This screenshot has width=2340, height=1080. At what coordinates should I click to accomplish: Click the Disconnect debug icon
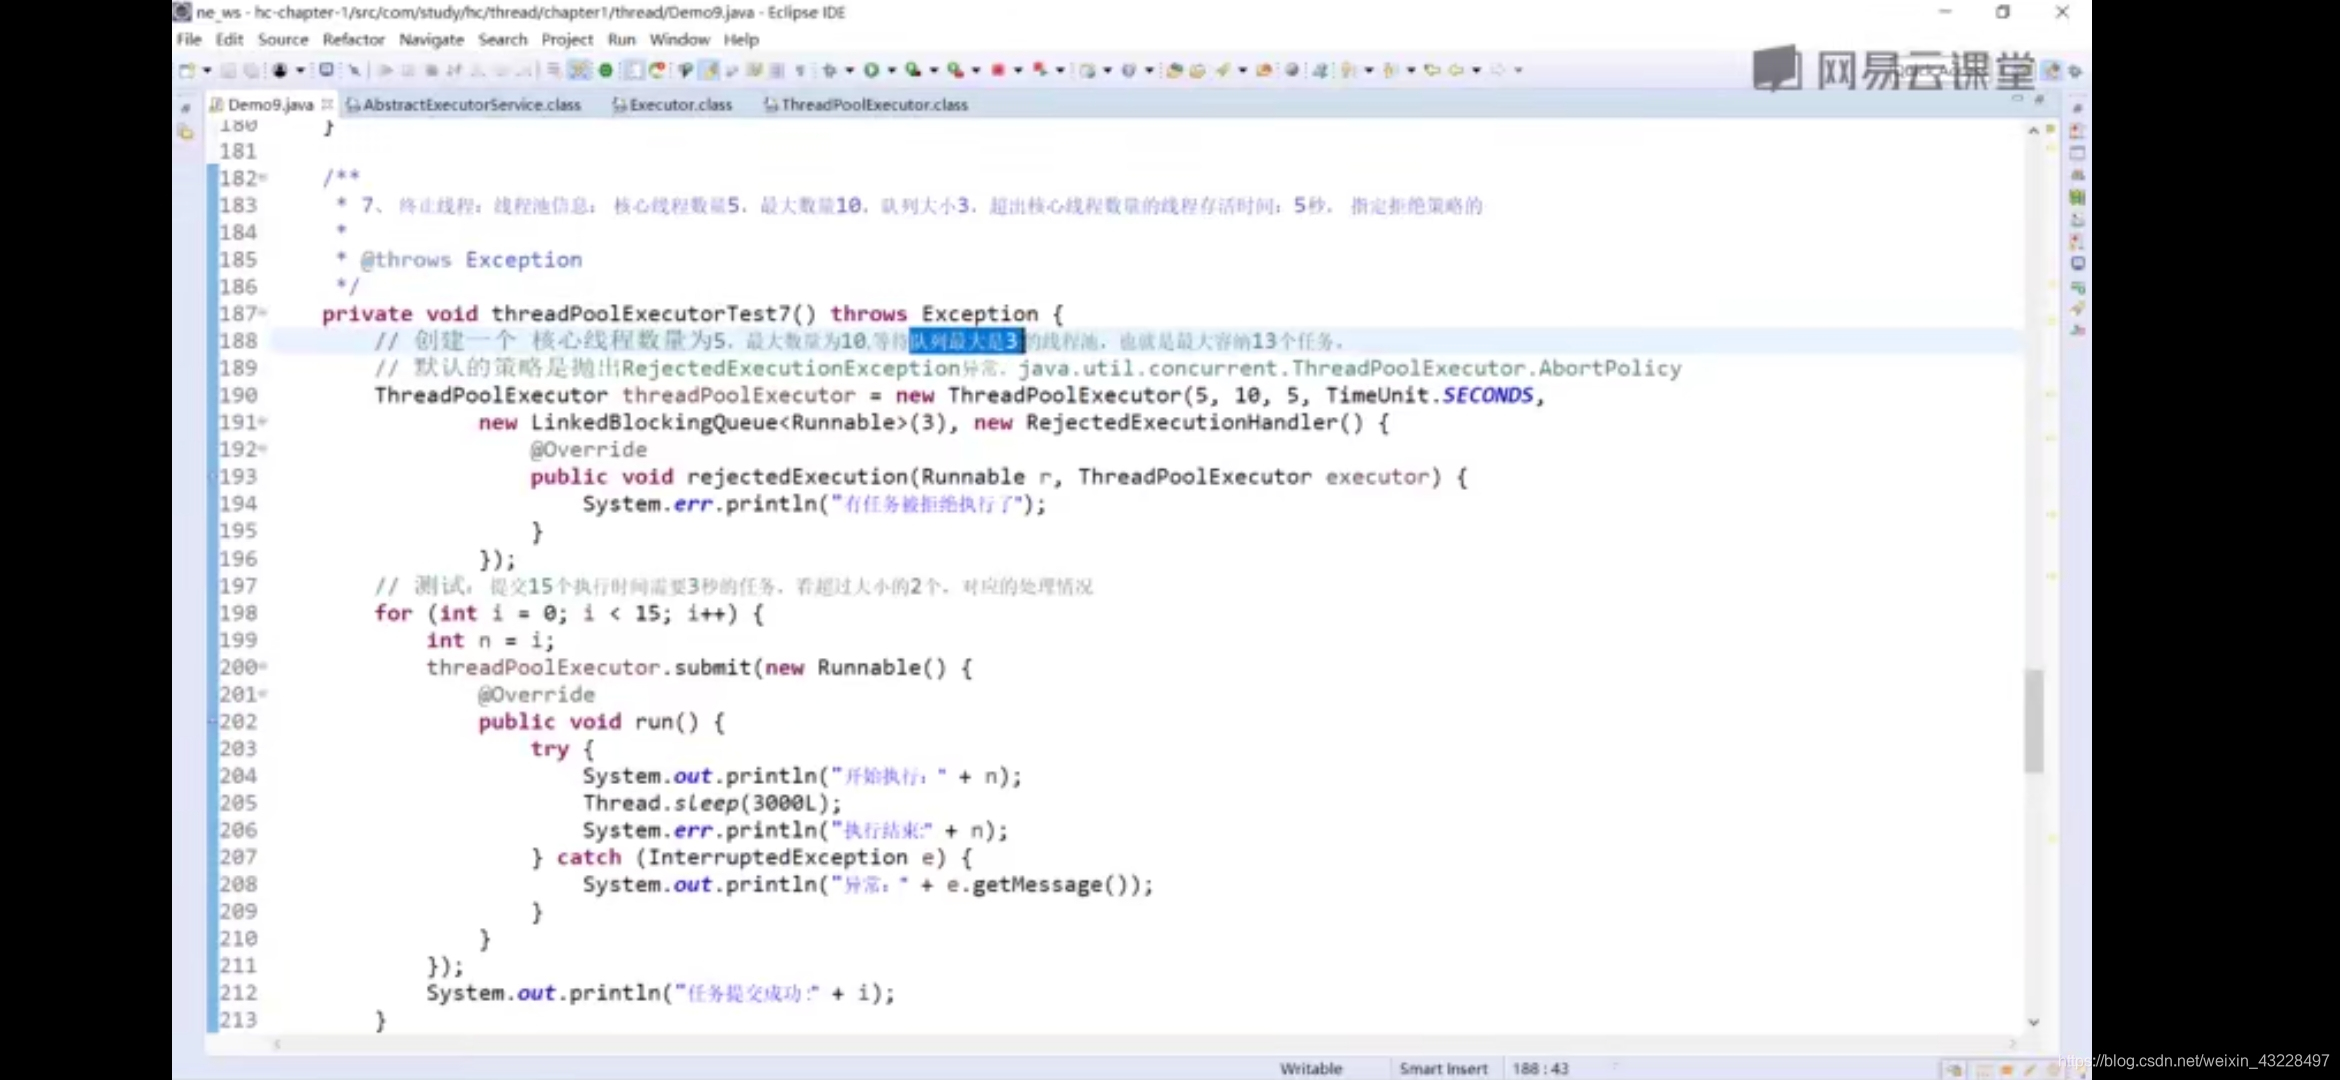click(x=454, y=70)
